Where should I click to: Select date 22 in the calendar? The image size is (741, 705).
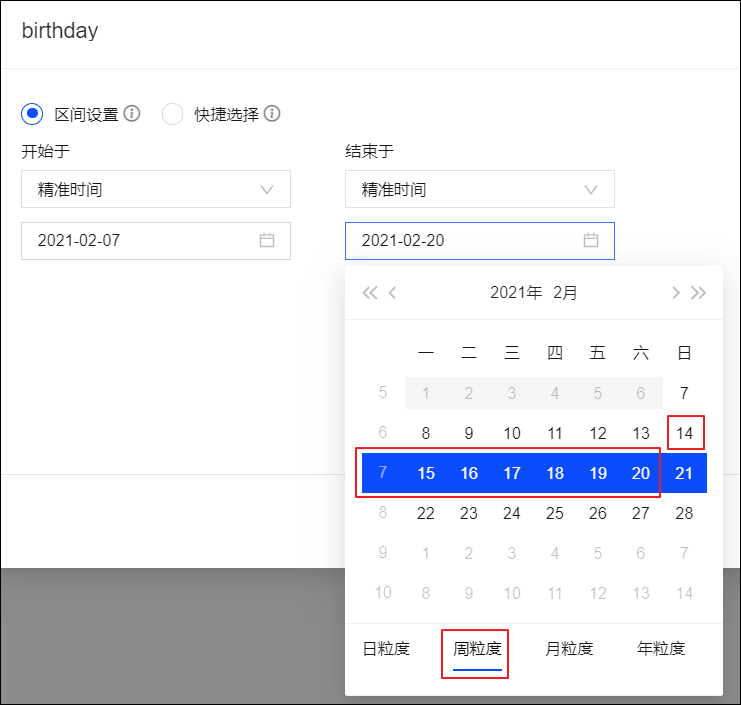[x=426, y=513]
